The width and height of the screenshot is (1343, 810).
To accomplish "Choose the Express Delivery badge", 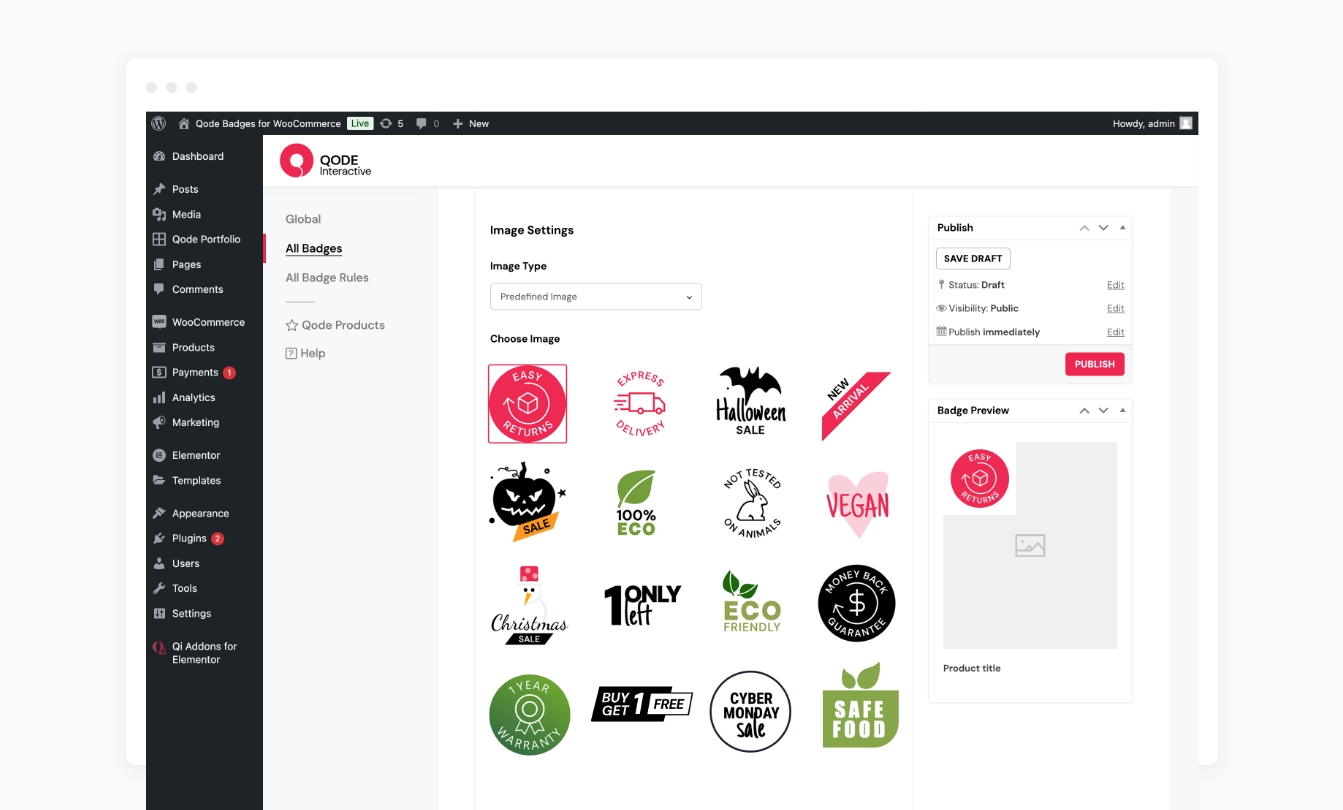I will point(639,403).
